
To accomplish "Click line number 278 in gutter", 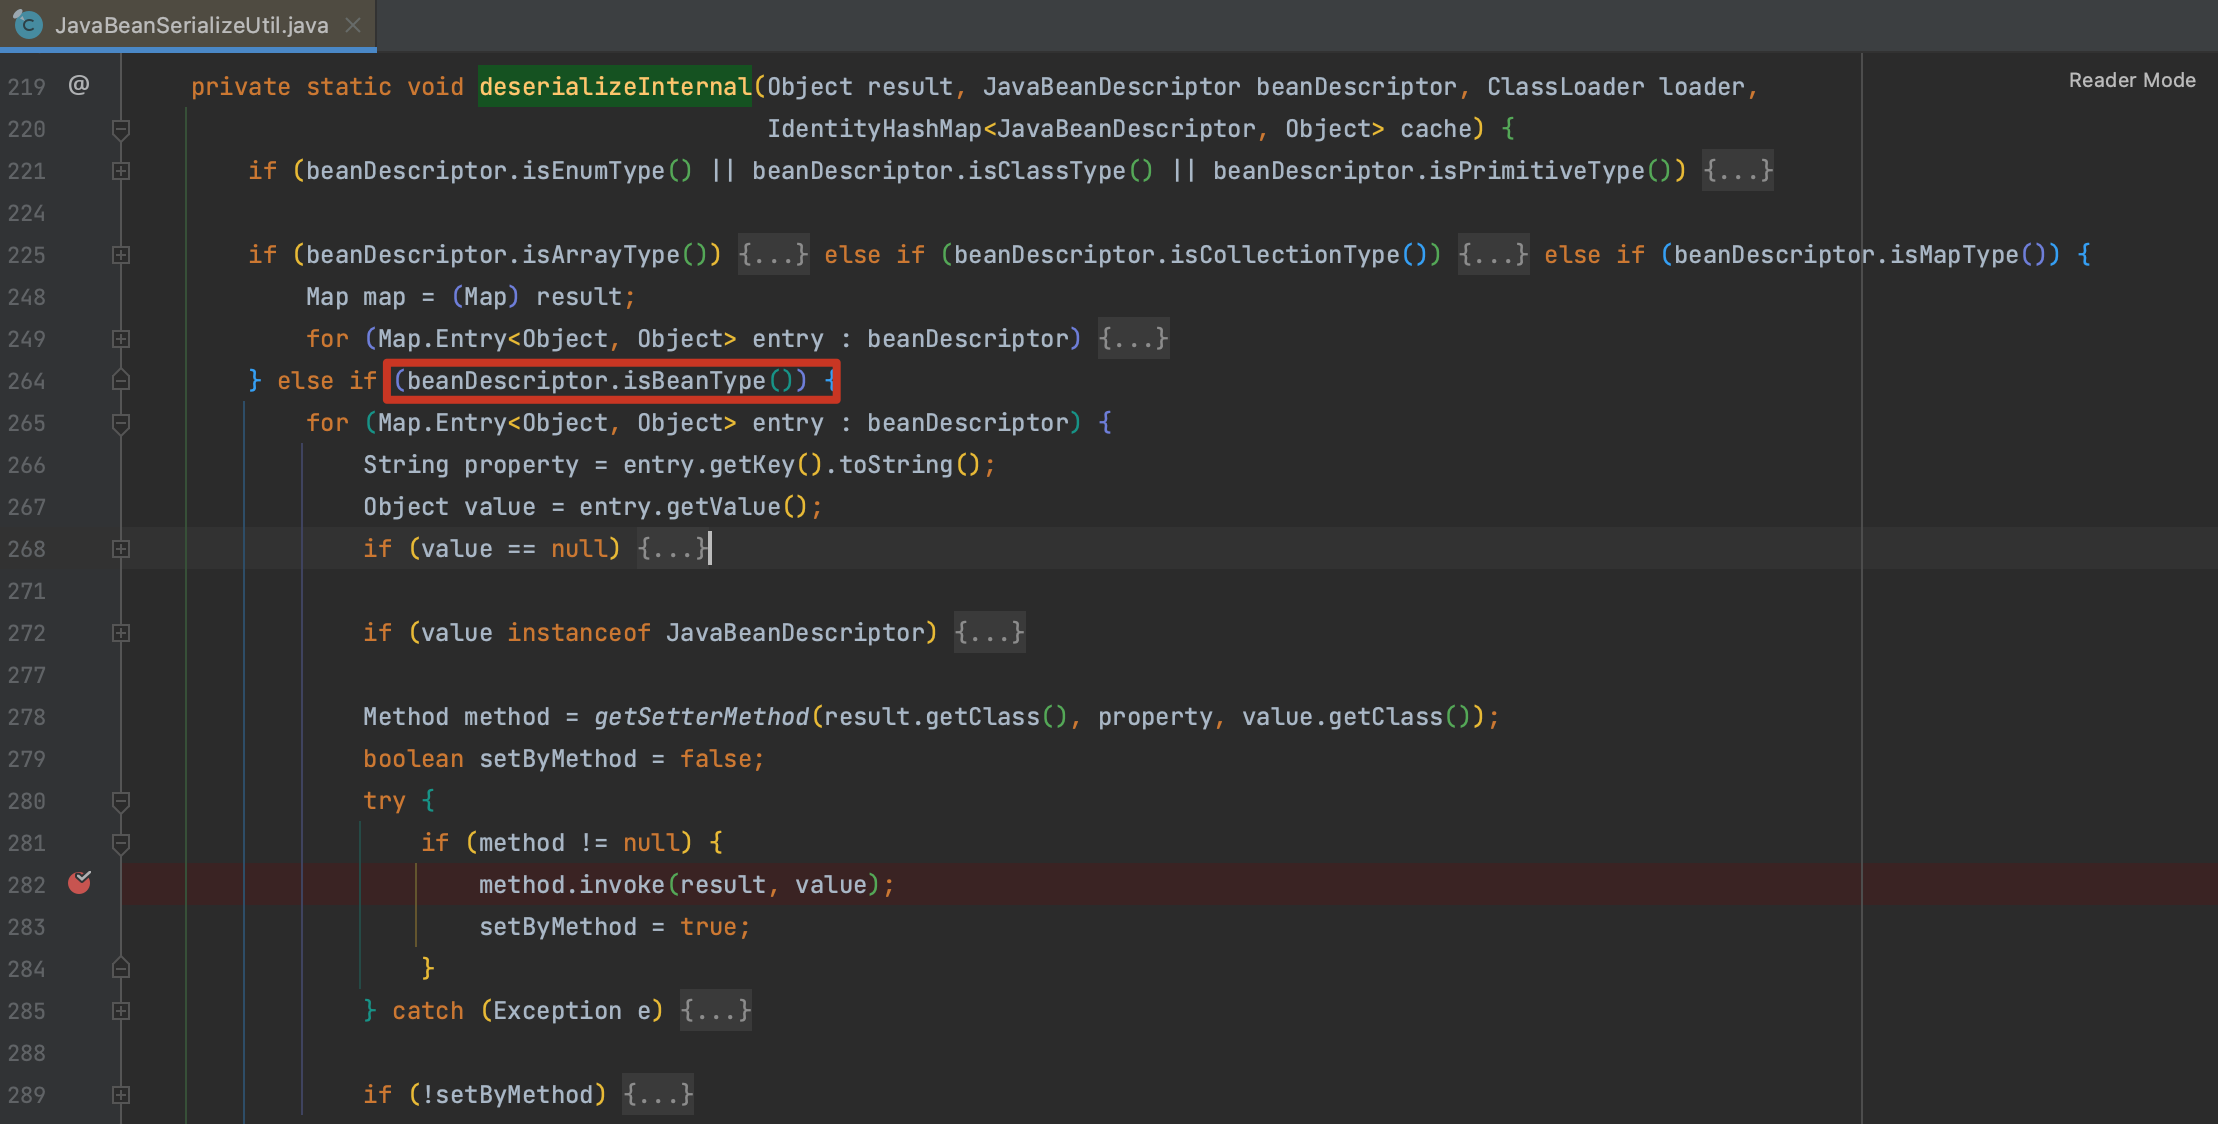I will [27, 717].
